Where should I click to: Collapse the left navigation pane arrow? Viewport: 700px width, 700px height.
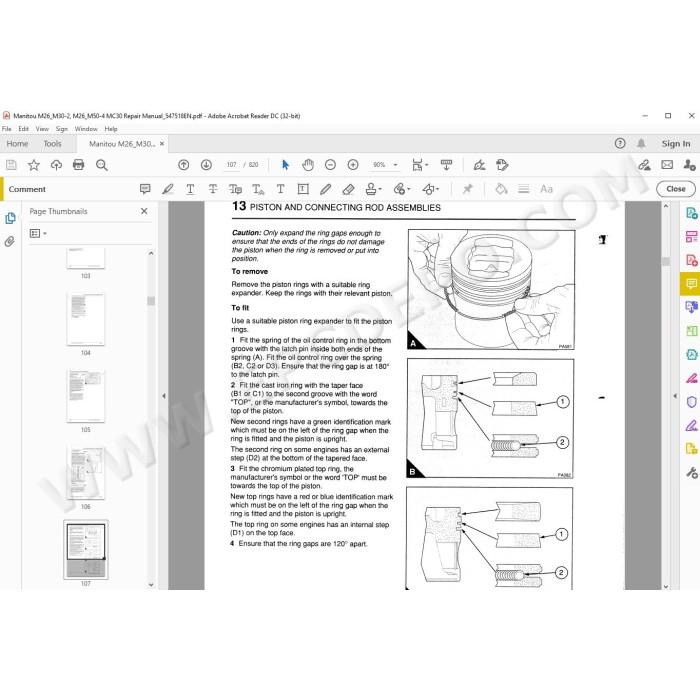click(164, 396)
